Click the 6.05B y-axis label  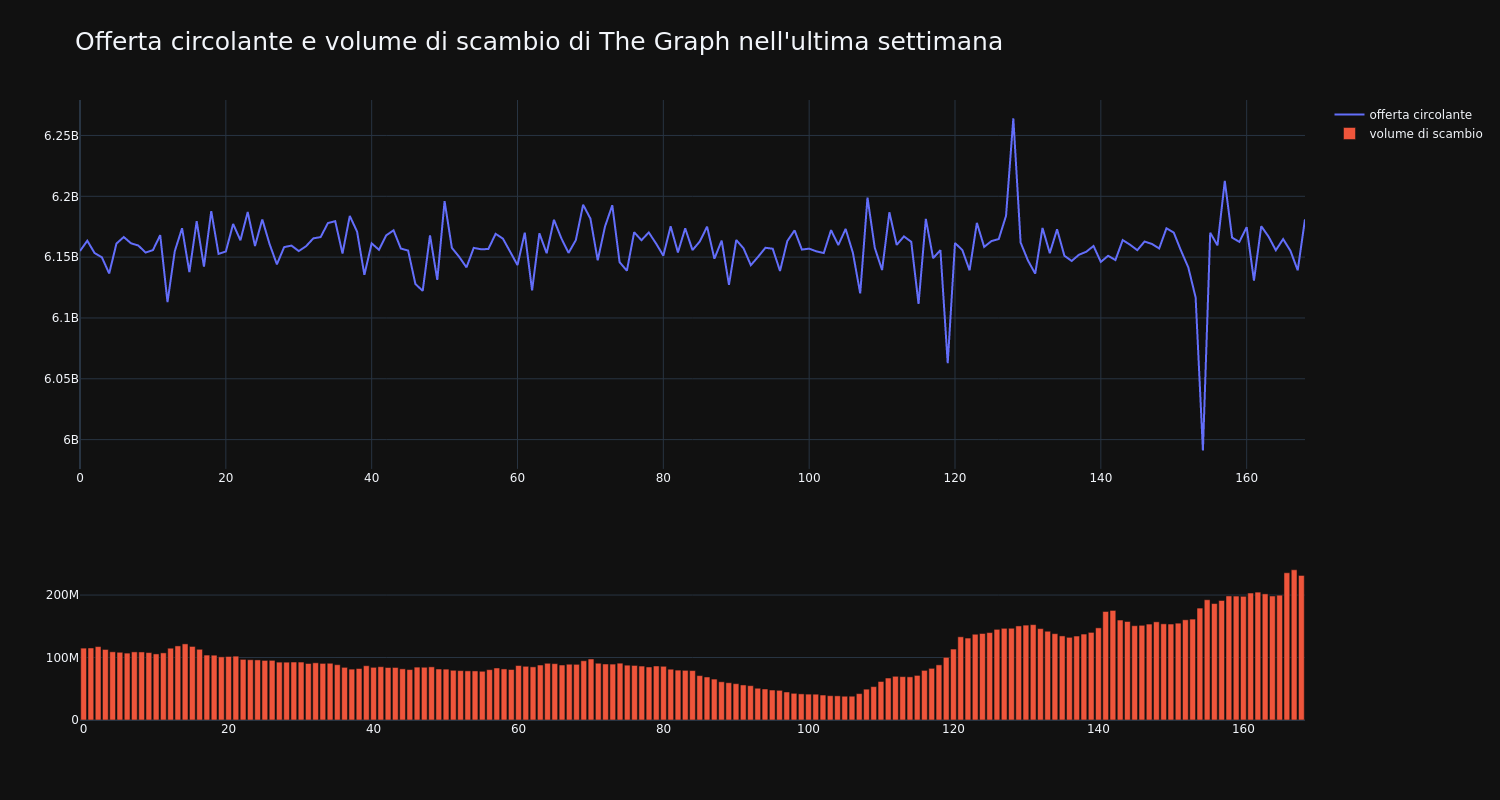(x=60, y=379)
